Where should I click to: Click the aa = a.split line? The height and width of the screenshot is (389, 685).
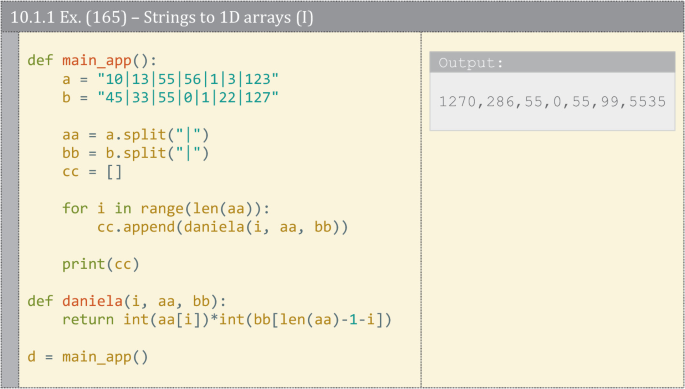135,135
